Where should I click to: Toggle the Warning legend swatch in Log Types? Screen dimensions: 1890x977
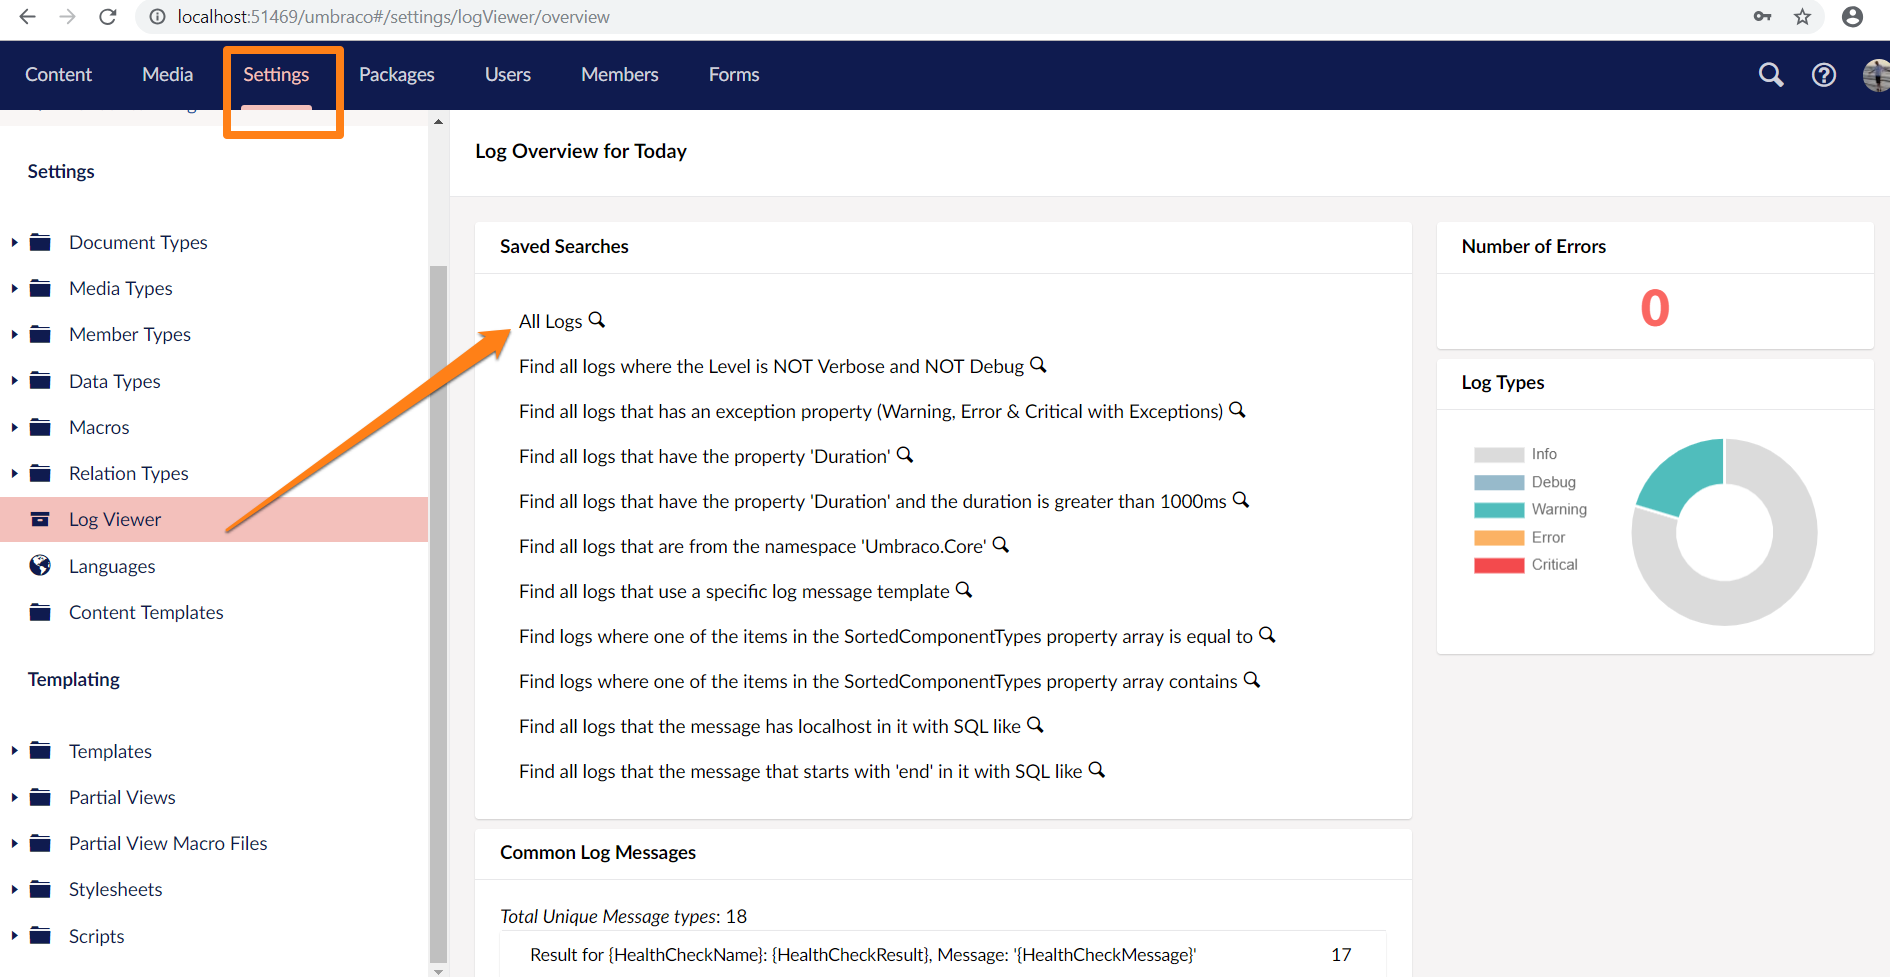pyautogui.click(x=1499, y=509)
